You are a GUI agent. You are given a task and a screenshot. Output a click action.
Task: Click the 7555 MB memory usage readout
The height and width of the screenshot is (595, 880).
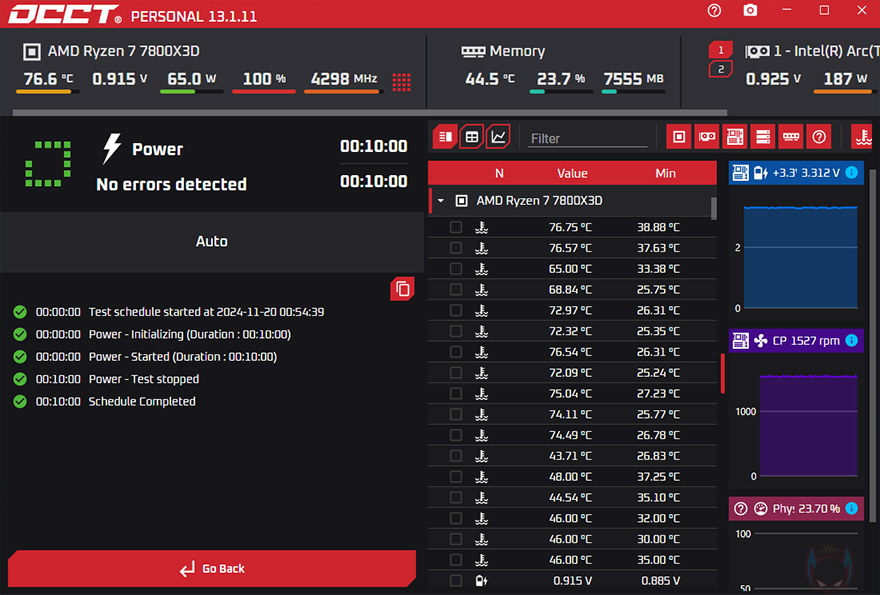[x=634, y=79]
